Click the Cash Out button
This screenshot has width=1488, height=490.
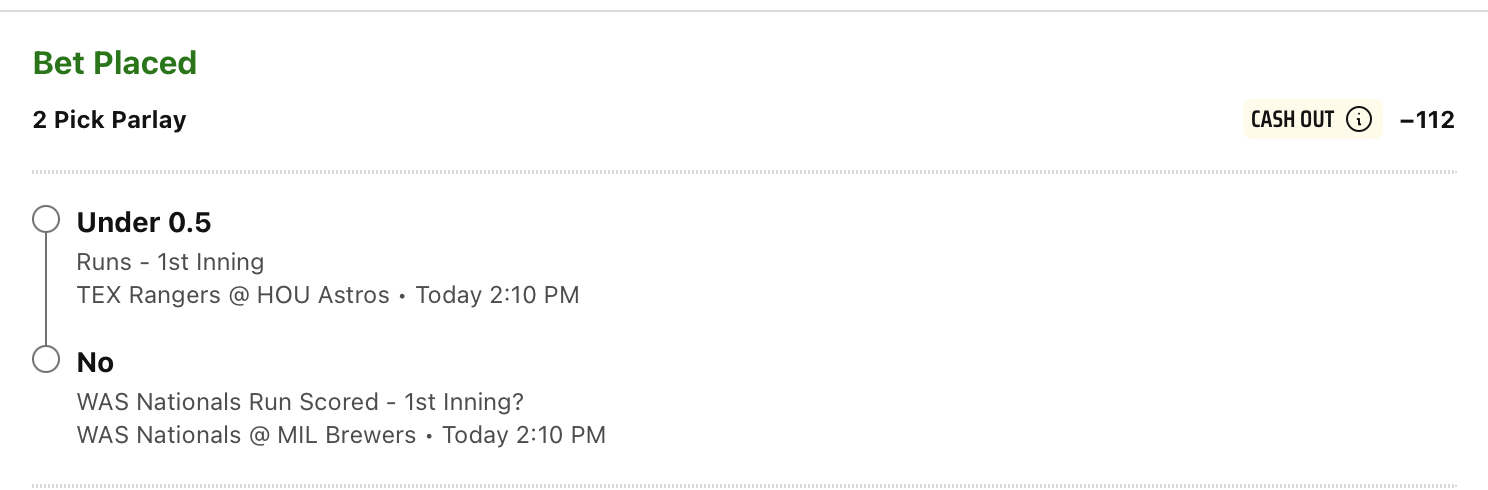(1312, 120)
